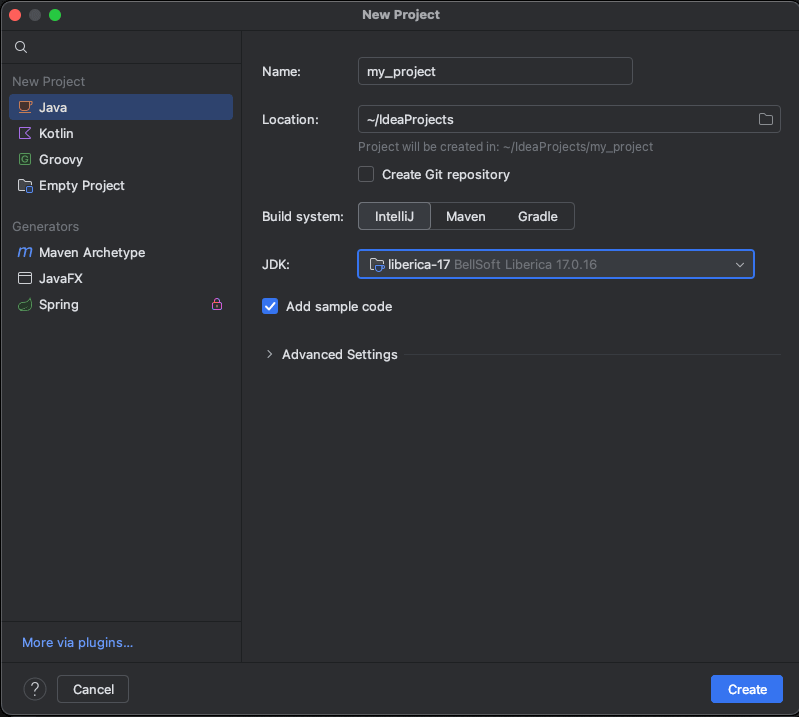This screenshot has width=799, height=717.
Task: Open the JDK dropdown arrow
Action: point(739,264)
